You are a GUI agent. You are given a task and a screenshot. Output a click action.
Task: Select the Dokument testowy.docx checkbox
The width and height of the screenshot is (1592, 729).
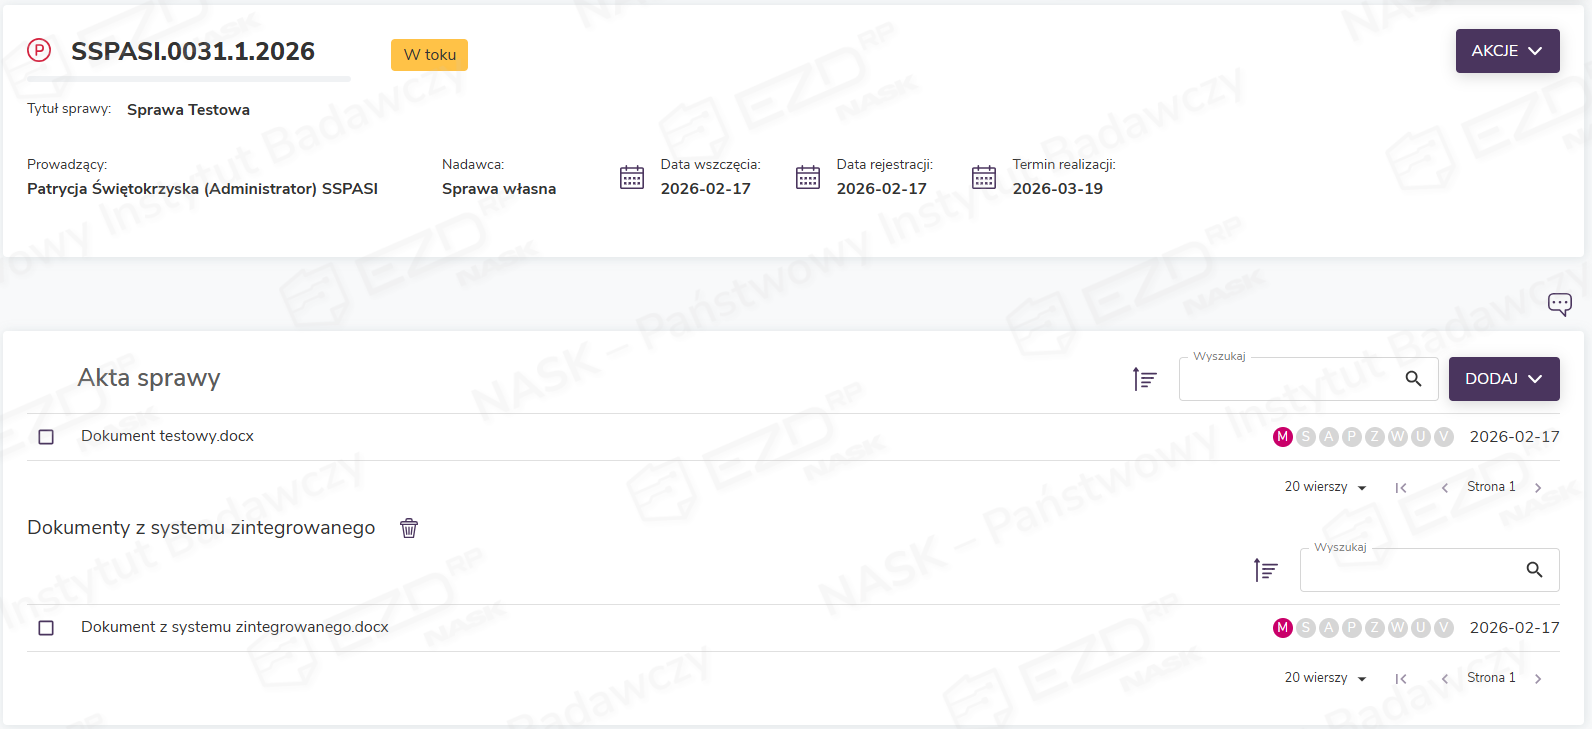click(x=46, y=437)
